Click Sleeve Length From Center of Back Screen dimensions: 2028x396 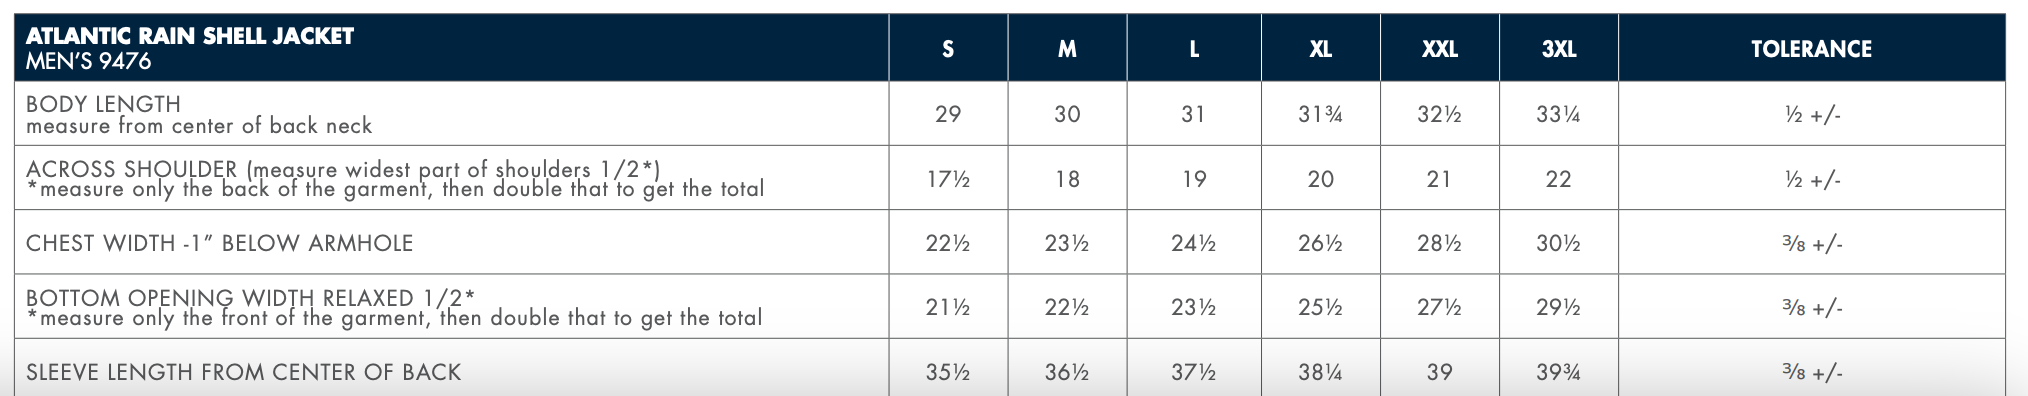tap(243, 372)
